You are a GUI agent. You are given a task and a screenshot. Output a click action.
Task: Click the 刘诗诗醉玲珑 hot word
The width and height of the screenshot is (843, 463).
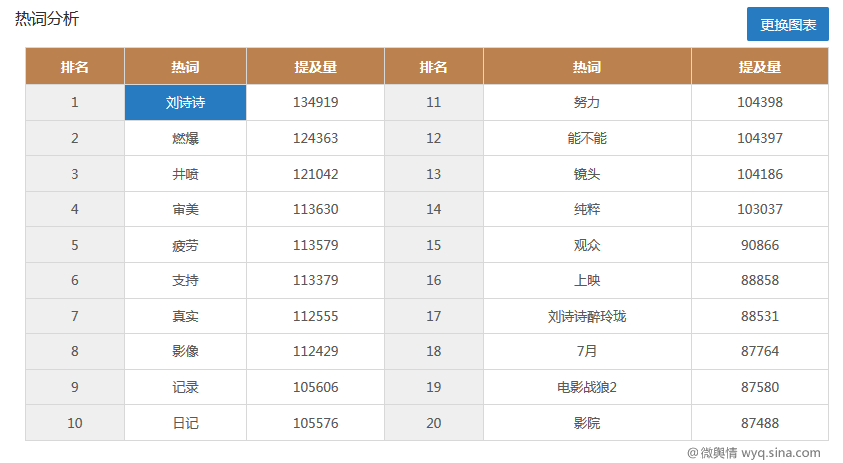point(587,316)
